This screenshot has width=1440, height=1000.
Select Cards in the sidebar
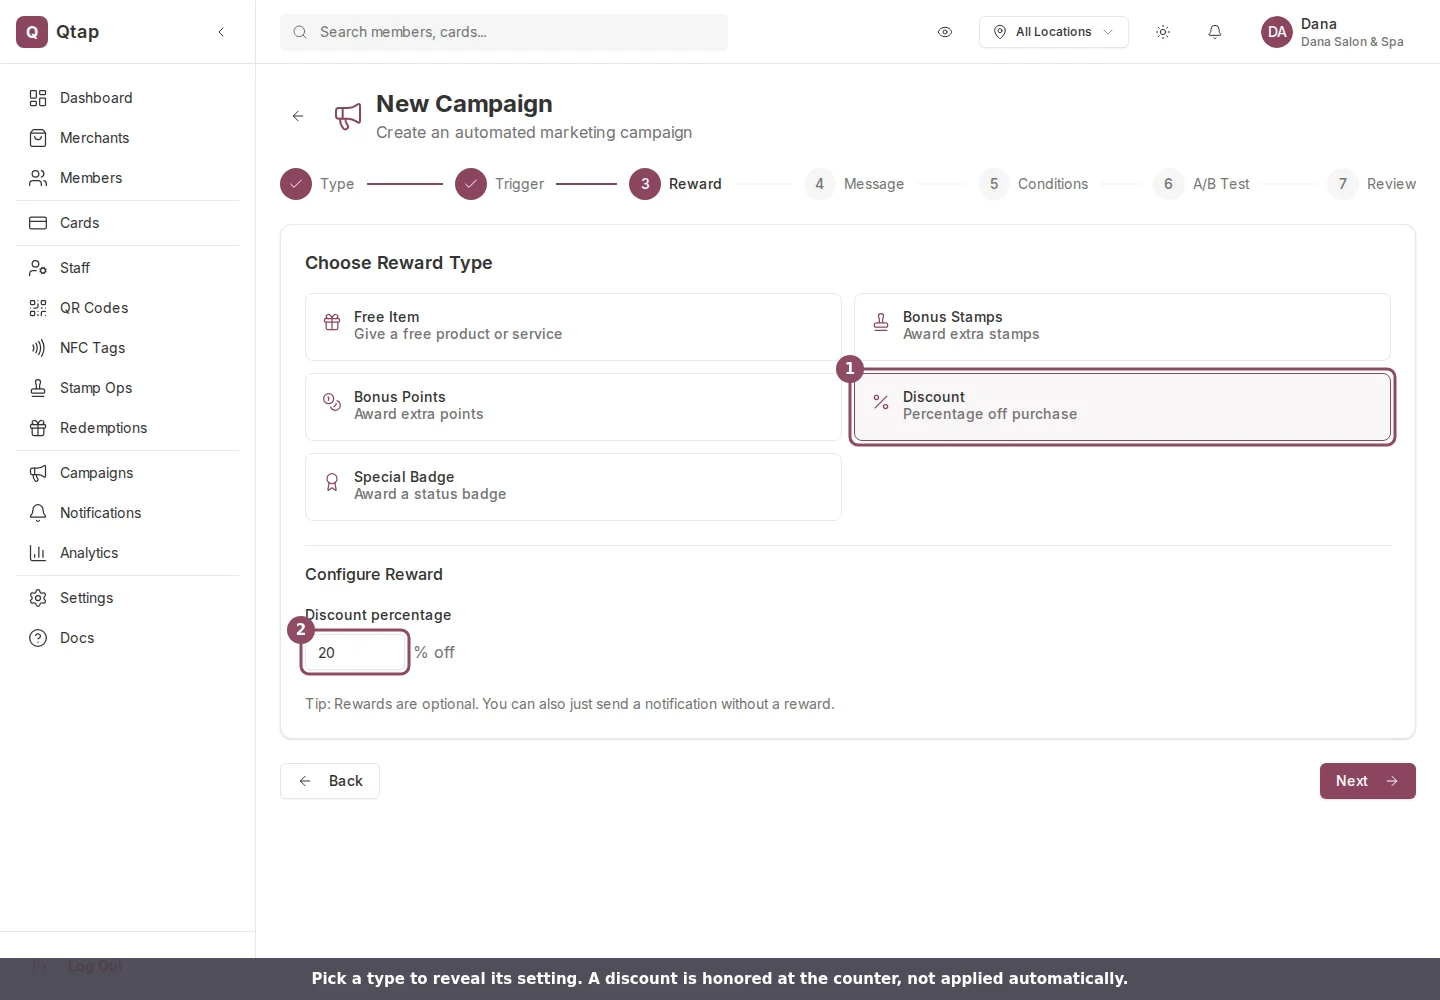coord(128,223)
